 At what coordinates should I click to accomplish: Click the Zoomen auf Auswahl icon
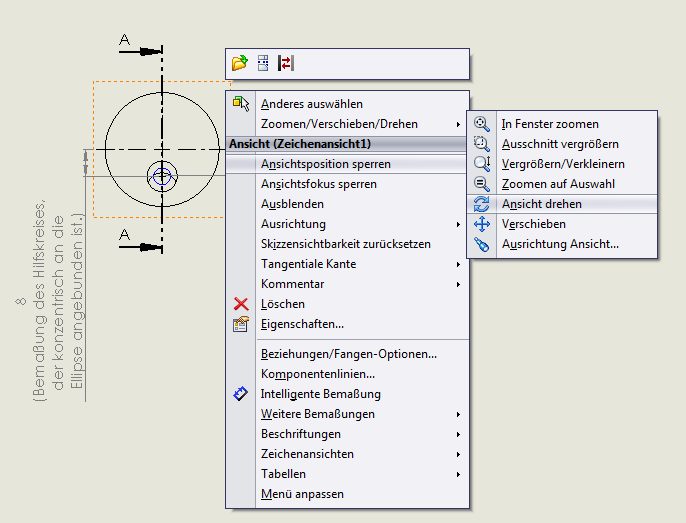482,184
